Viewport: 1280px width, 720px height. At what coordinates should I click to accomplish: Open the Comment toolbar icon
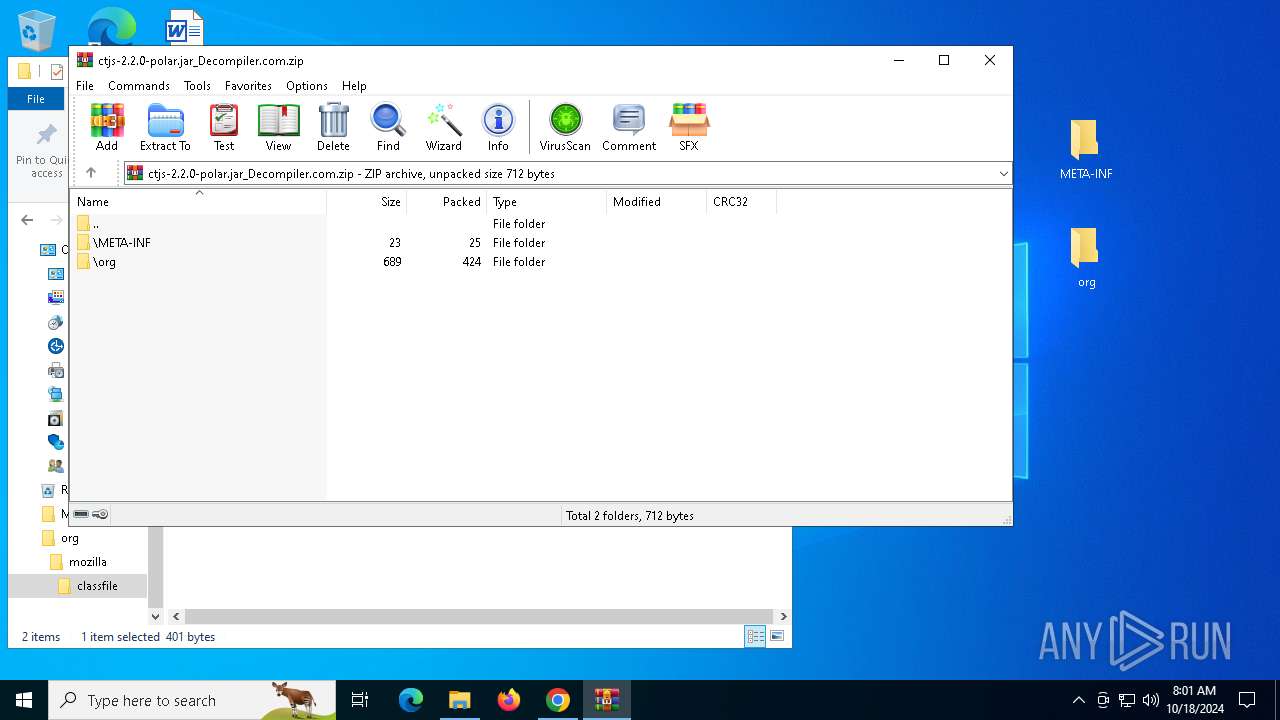[629, 127]
